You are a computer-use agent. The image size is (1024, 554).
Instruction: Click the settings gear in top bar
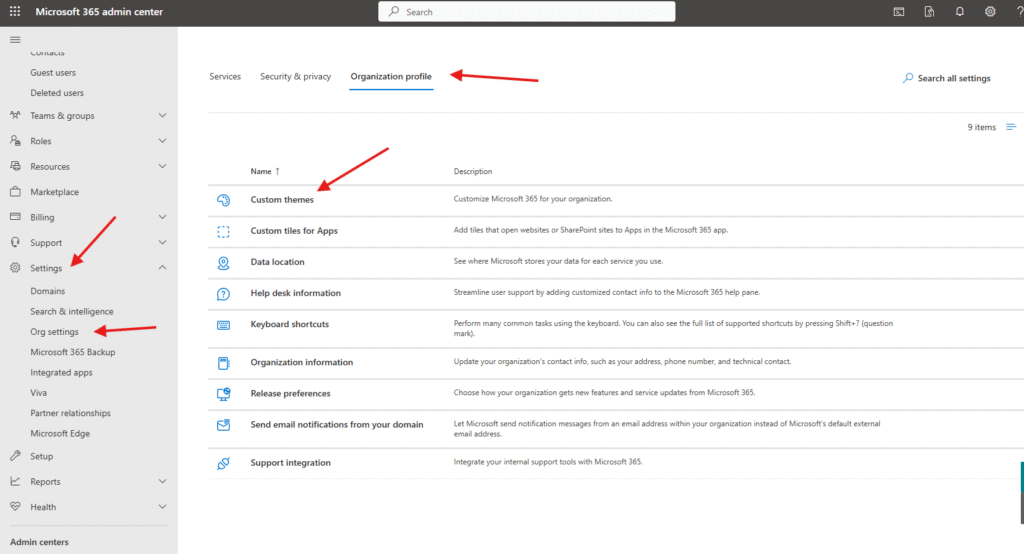pyautogui.click(x=990, y=12)
